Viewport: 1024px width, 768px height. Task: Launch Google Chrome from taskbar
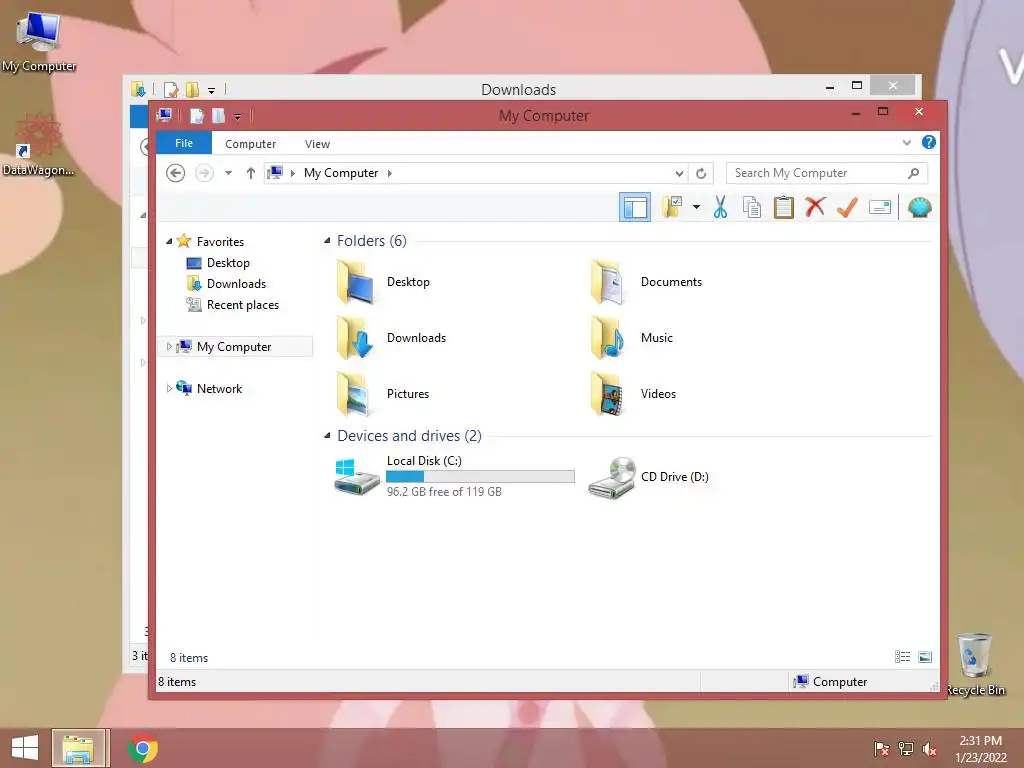tap(142, 748)
